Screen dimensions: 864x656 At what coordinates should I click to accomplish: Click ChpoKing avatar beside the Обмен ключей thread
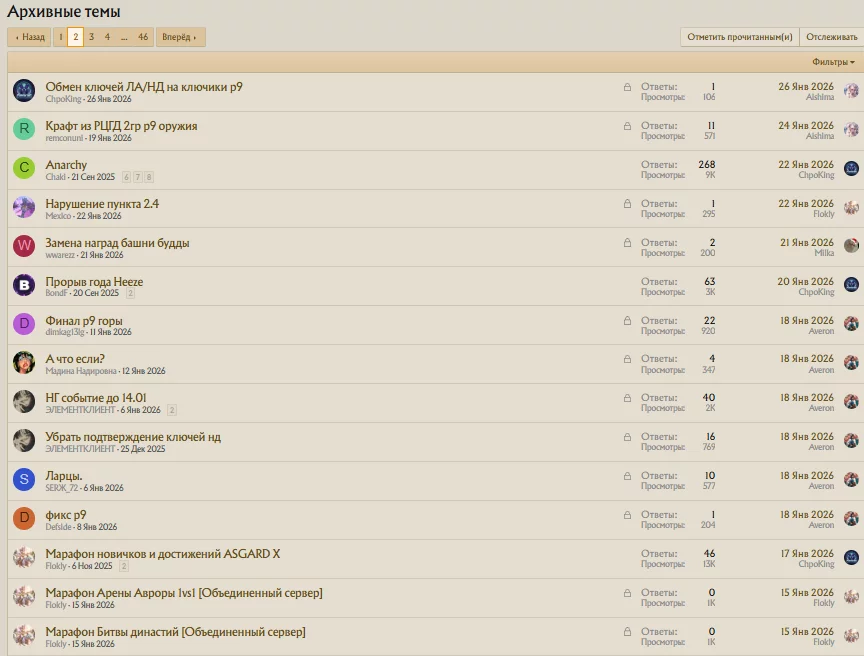pyautogui.click(x=24, y=91)
